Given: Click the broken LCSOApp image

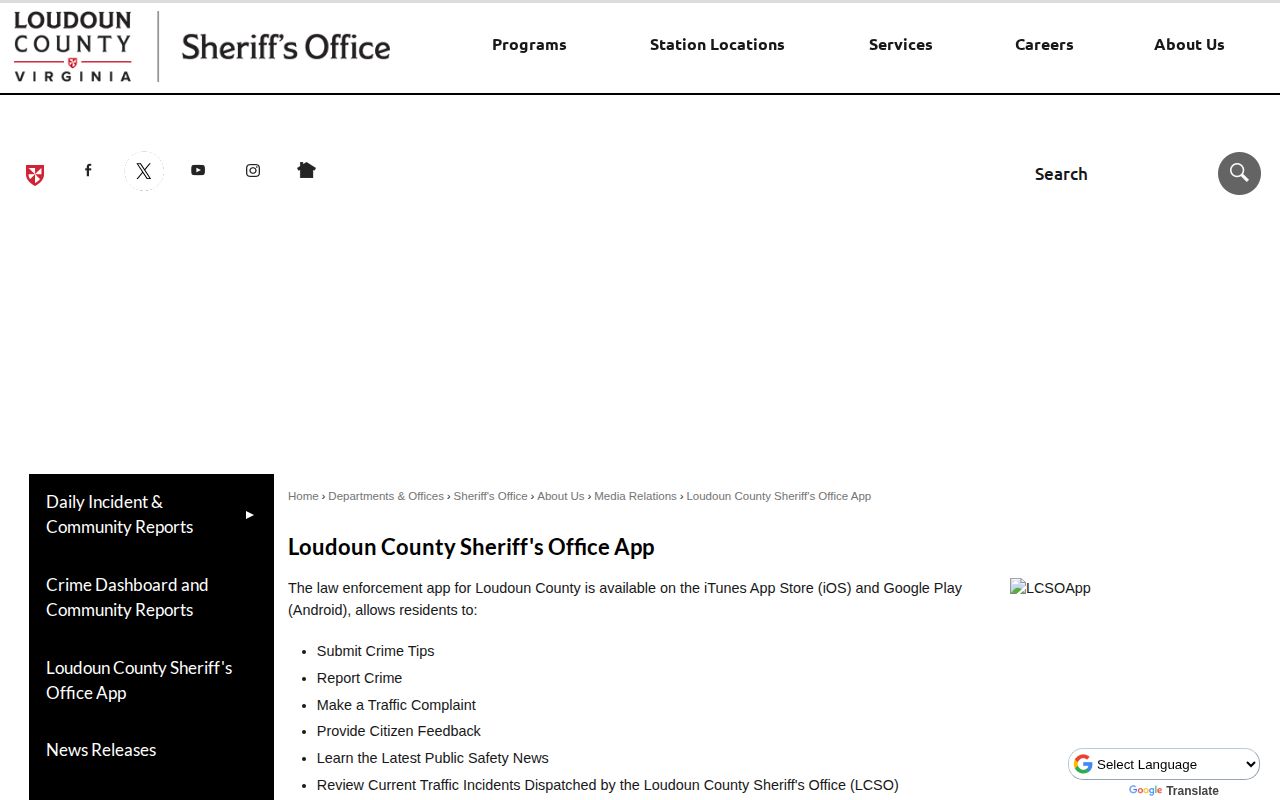Looking at the screenshot, I should (x=1050, y=588).
